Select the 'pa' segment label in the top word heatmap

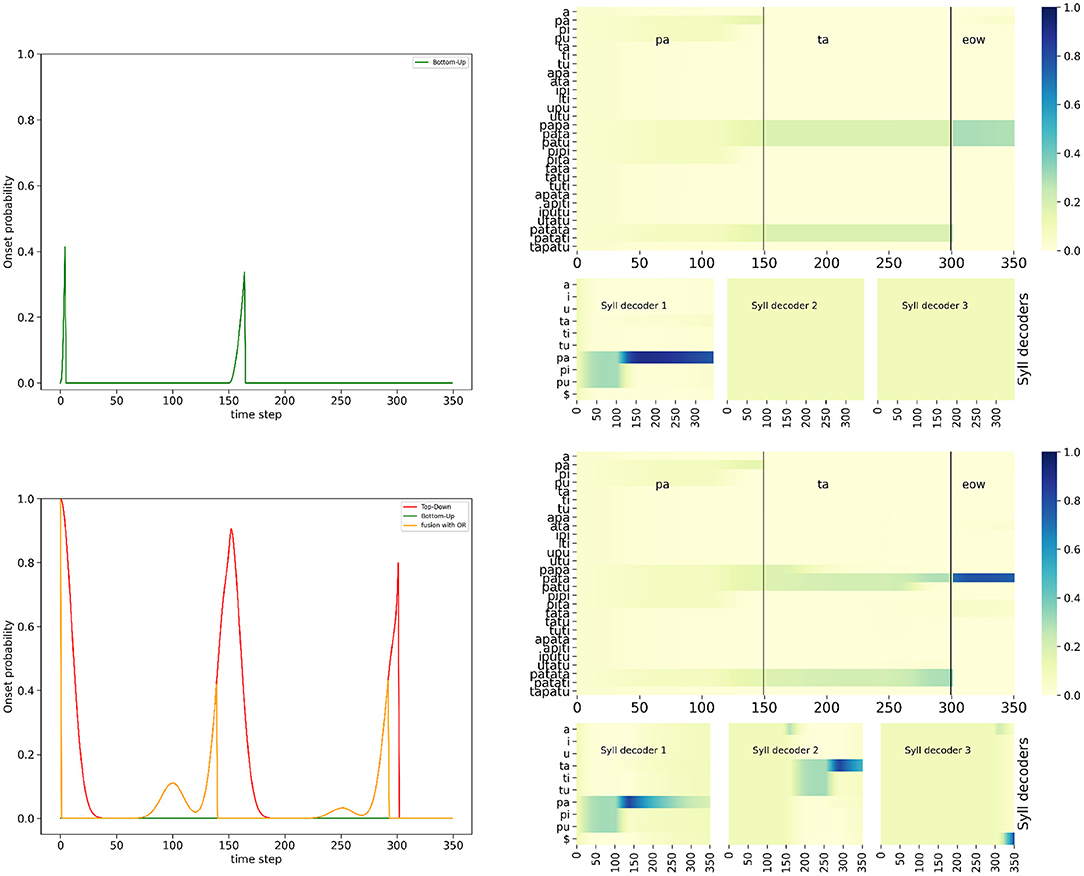click(662, 40)
